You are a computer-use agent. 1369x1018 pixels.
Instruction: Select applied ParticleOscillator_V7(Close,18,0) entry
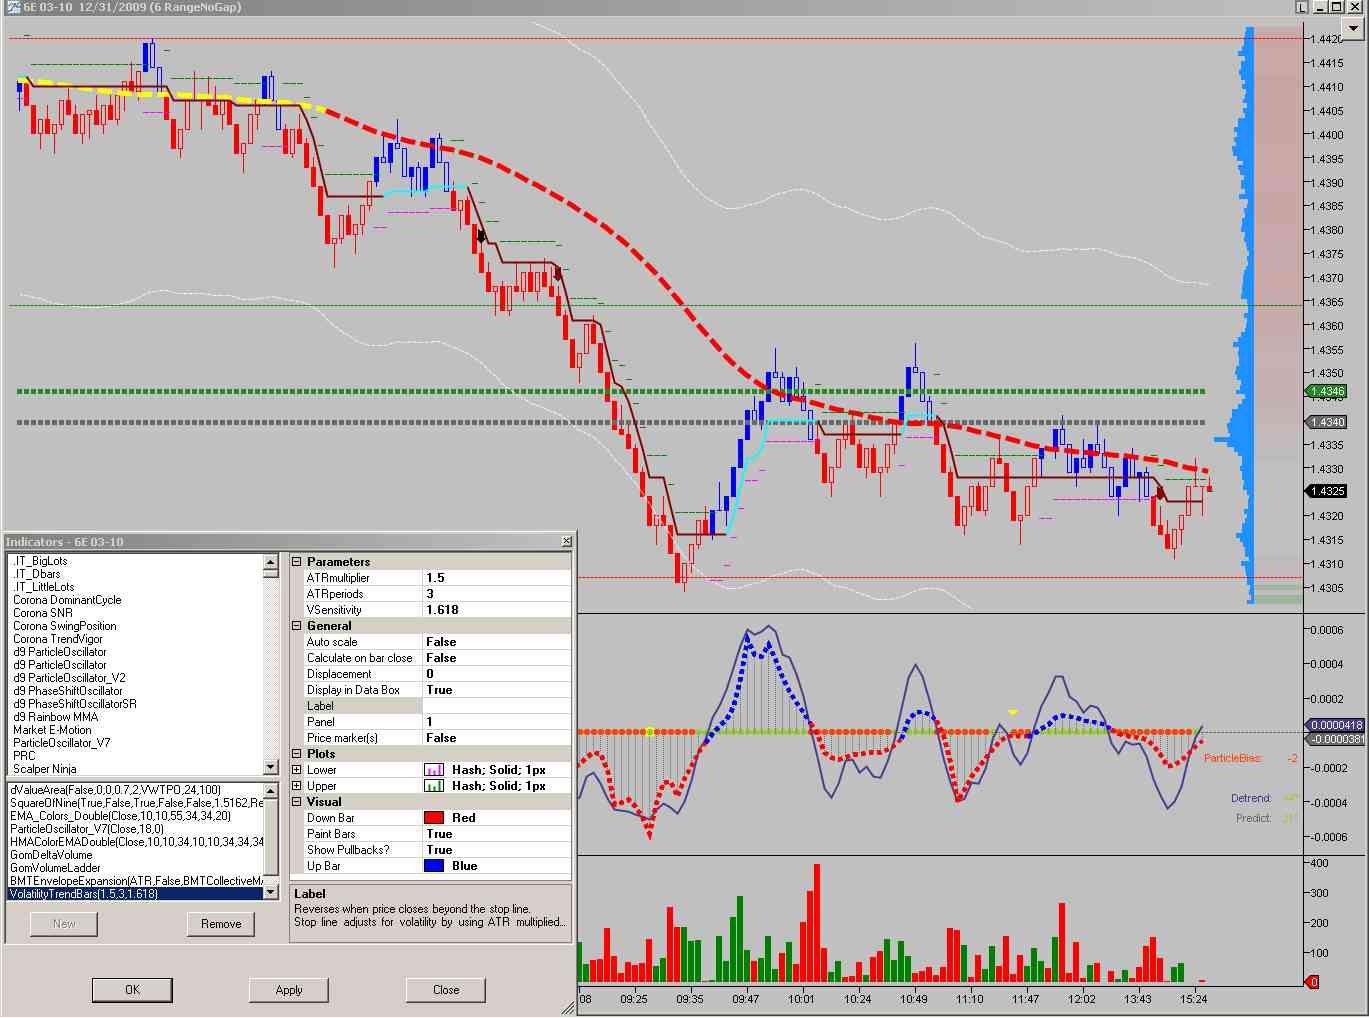(x=135, y=829)
